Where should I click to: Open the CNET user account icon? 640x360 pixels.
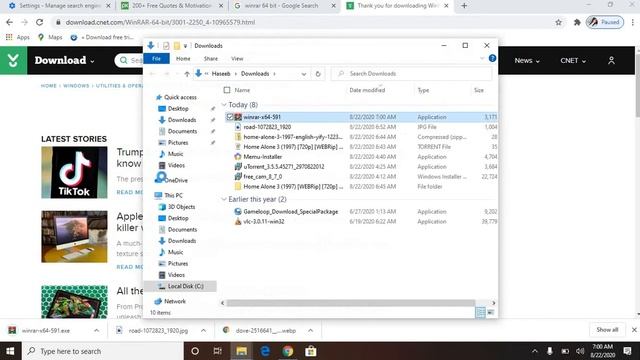(x=611, y=60)
